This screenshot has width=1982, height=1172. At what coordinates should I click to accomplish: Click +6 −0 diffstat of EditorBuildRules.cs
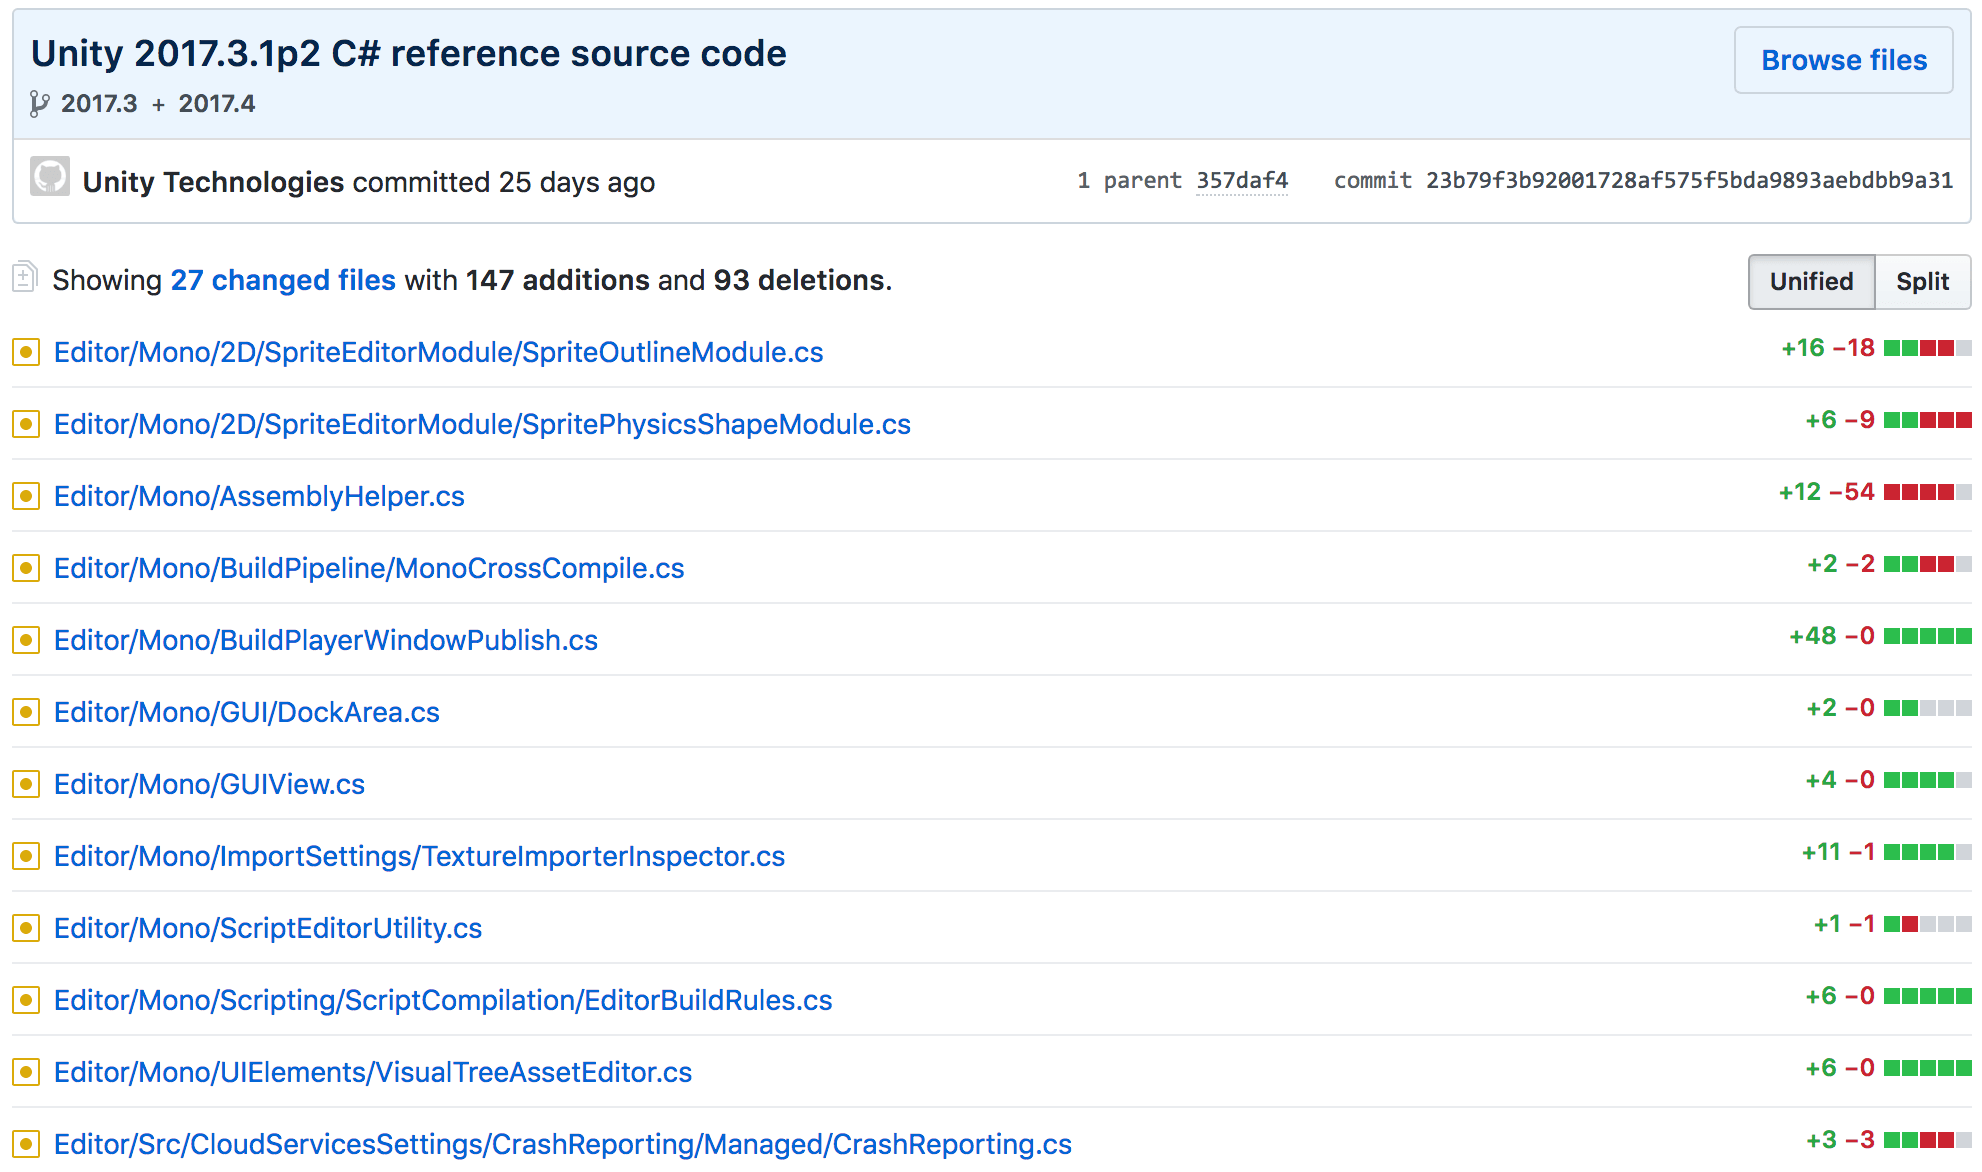pyautogui.click(x=1888, y=996)
